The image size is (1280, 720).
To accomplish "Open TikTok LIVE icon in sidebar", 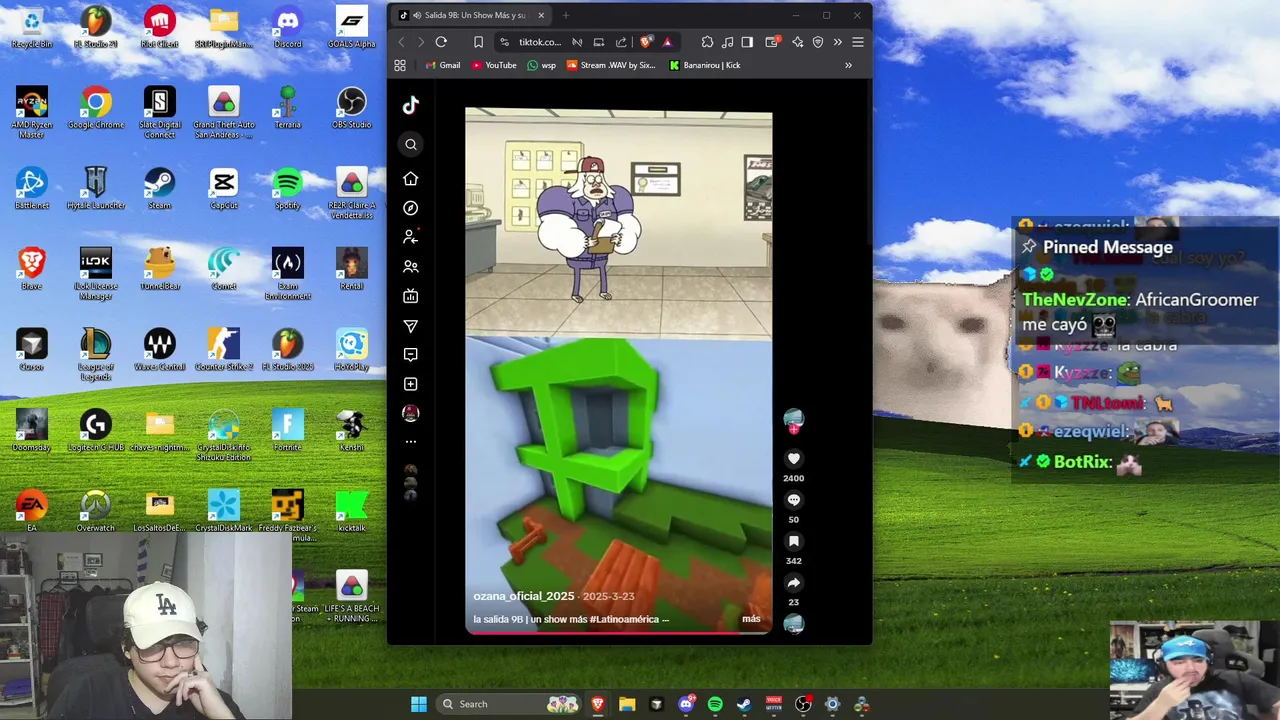I will pos(410,296).
